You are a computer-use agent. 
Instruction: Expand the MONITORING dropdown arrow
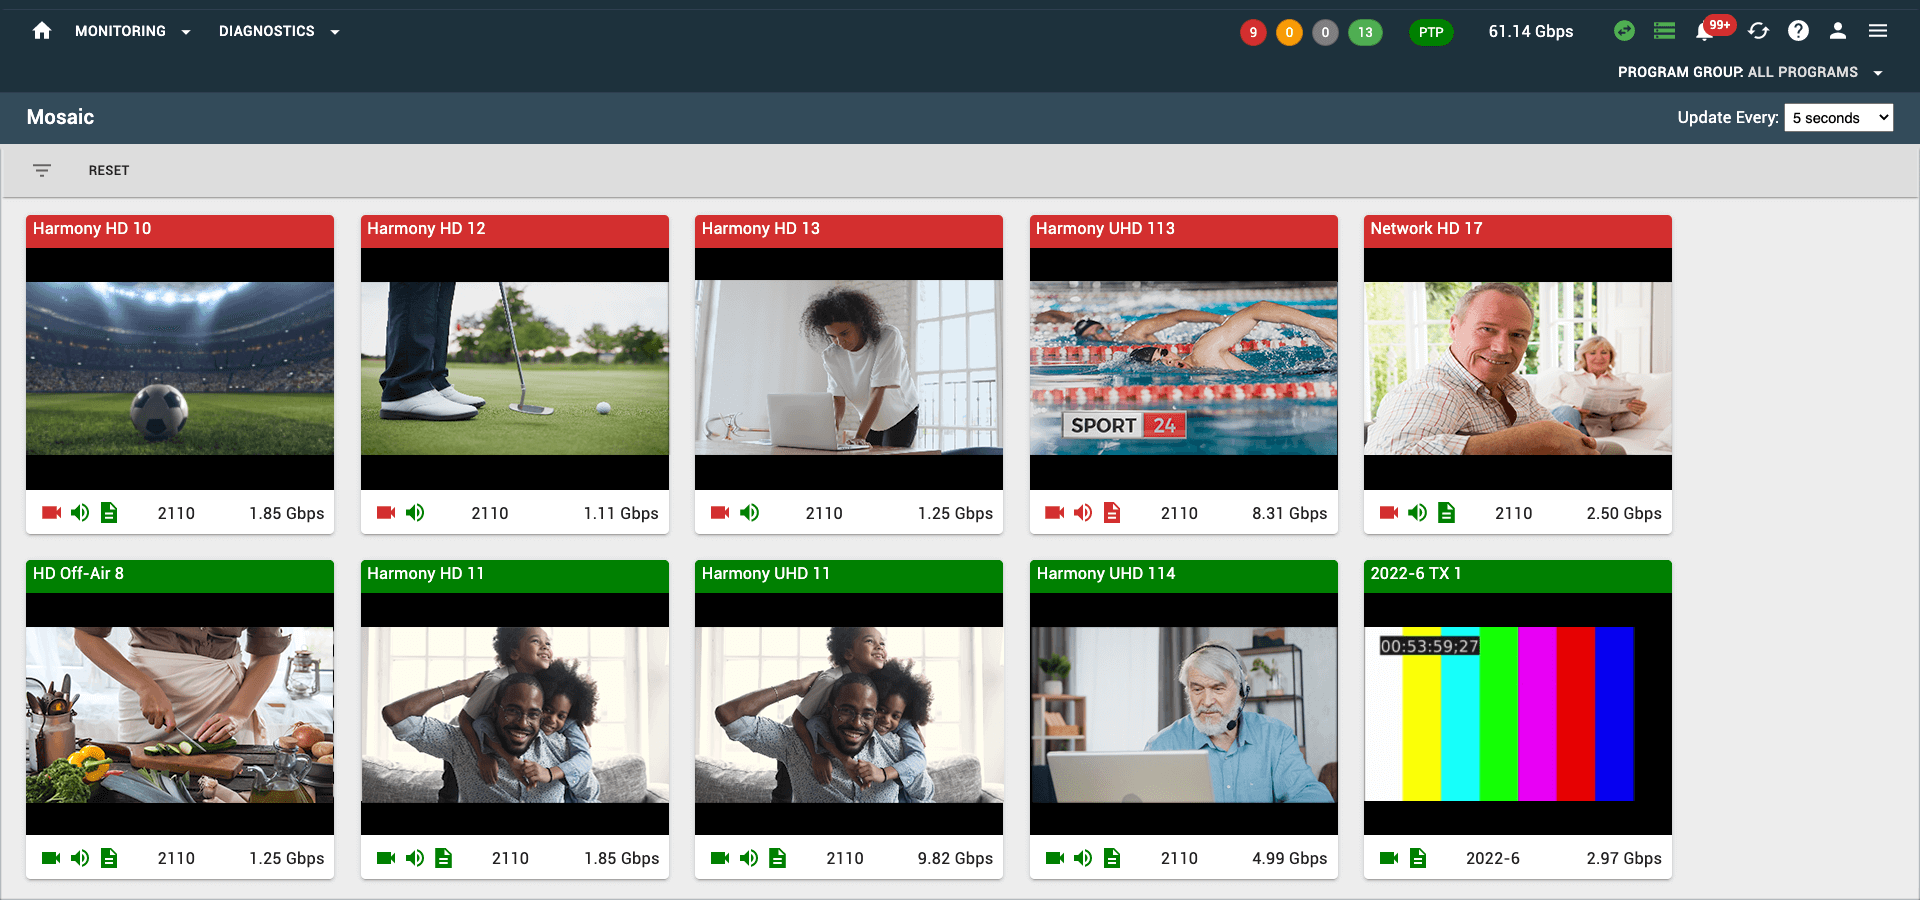click(186, 32)
